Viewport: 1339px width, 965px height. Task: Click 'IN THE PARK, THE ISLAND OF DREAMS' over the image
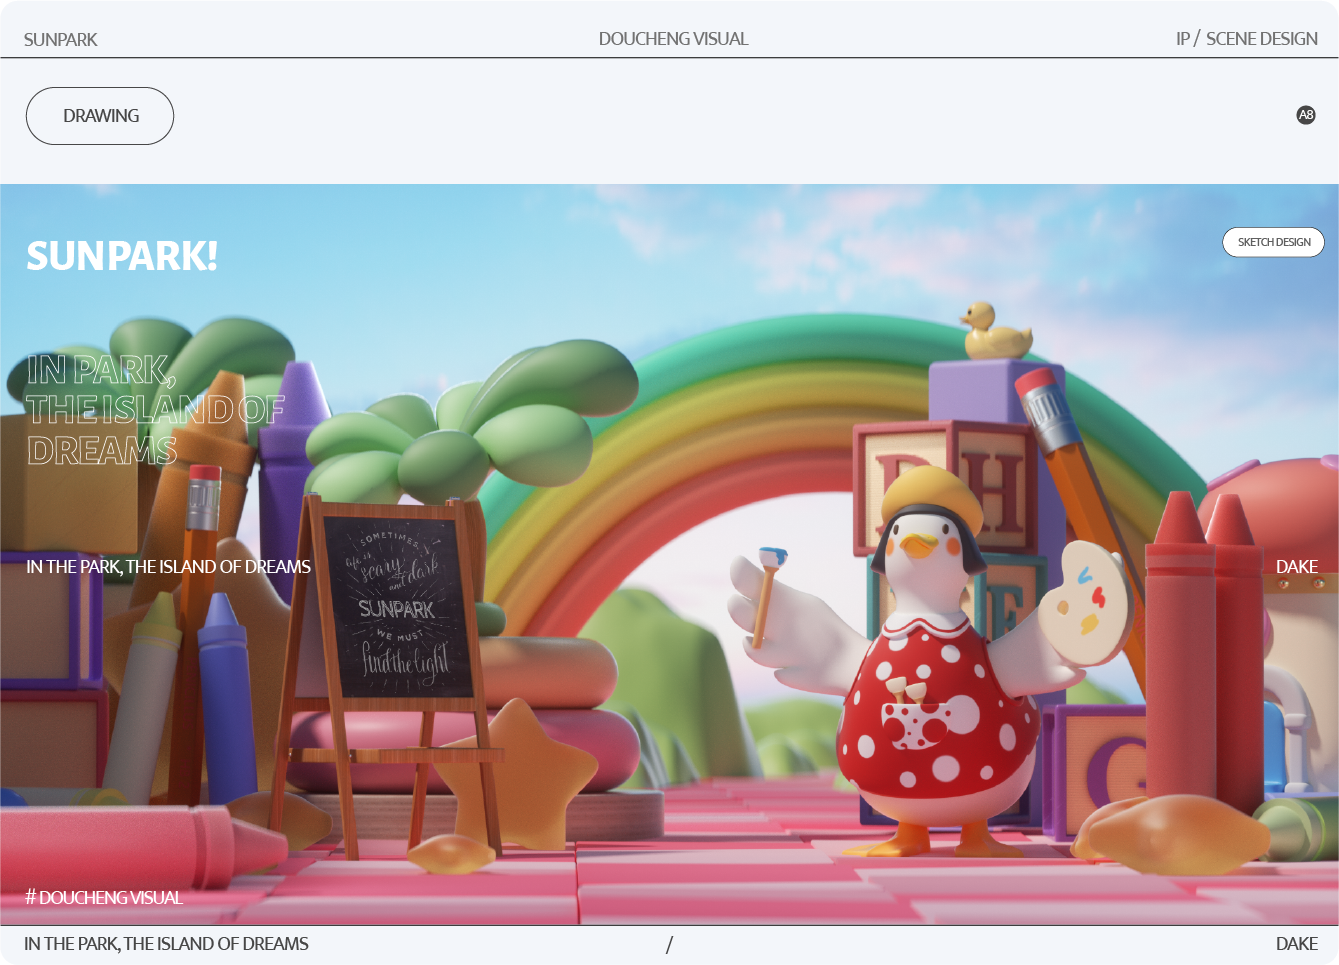[x=168, y=567]
